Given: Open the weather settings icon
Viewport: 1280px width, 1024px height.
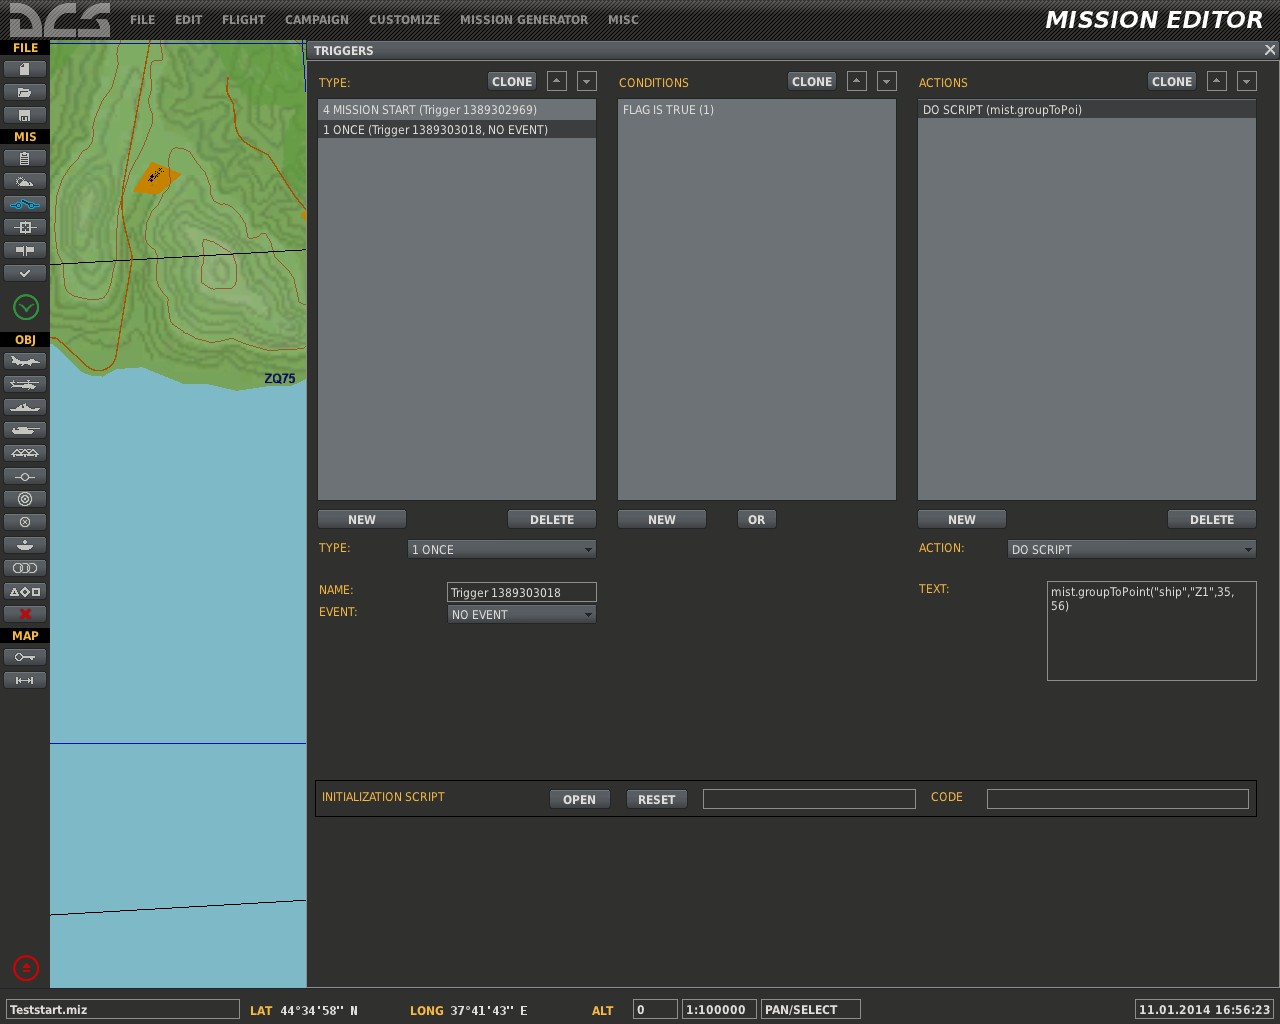Looking at the screenshot, I should click(x=25, y=181).
